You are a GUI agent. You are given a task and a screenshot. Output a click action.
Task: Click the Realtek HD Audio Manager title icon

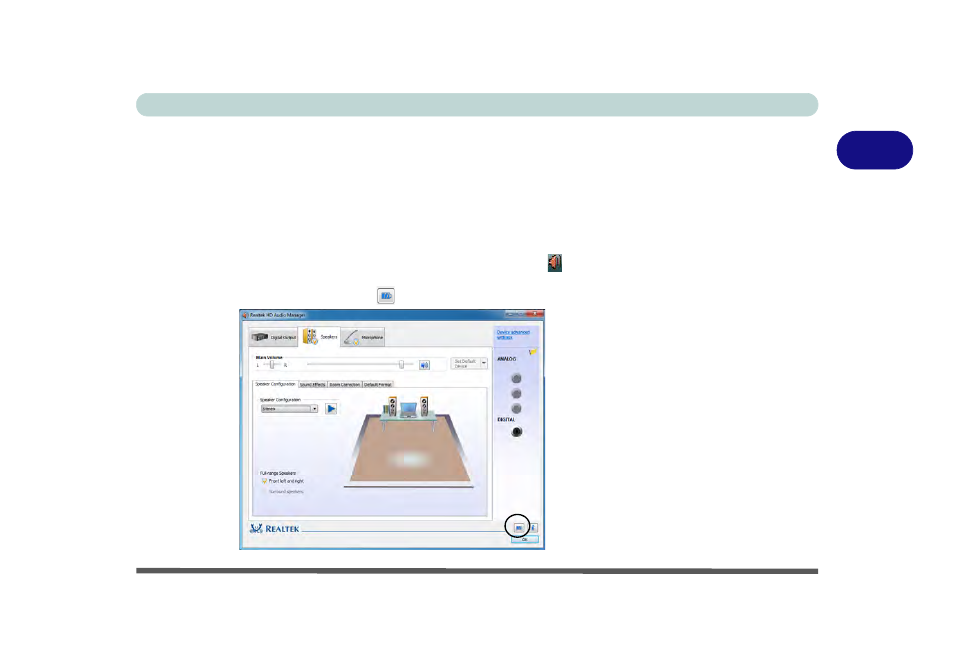[x=245, y=315]
